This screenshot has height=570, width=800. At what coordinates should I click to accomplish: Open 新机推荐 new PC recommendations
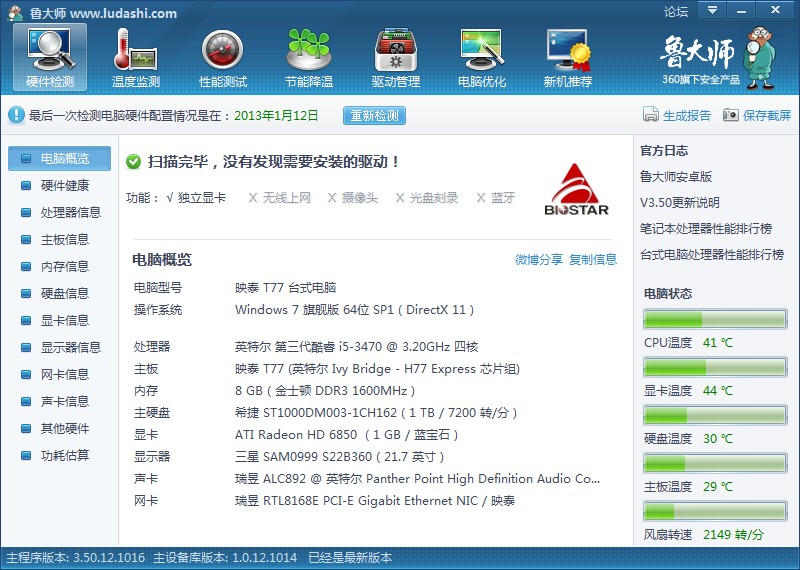tap(568, 58)
